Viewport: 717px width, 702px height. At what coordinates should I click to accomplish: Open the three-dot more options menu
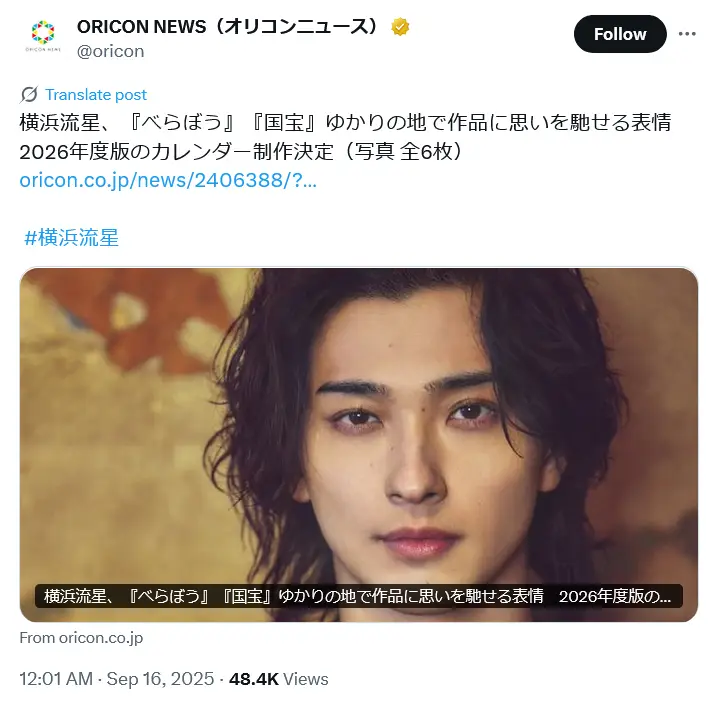pos(687,34)
